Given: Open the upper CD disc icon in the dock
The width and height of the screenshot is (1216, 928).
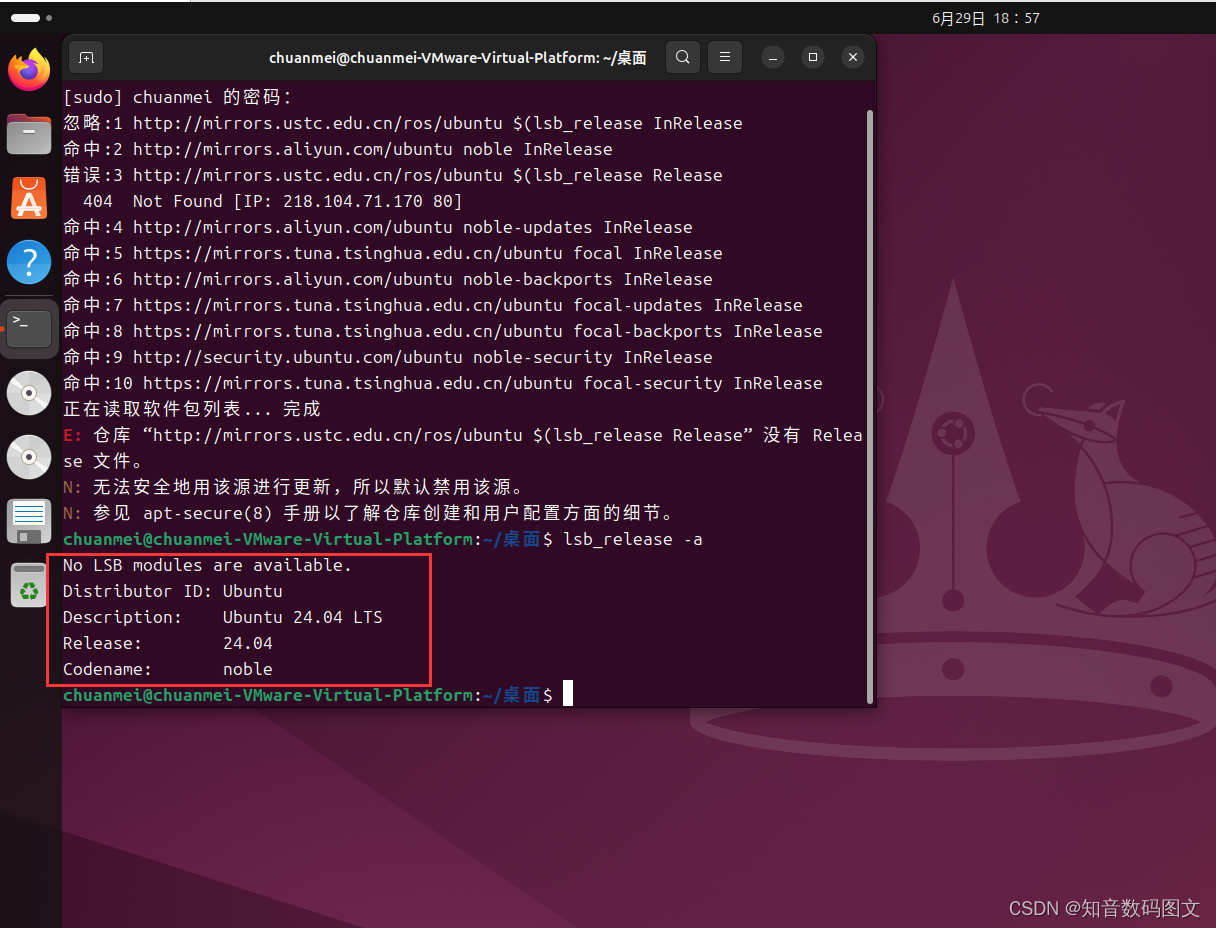Looking at the screenshot, I should [x=28, y=393].
